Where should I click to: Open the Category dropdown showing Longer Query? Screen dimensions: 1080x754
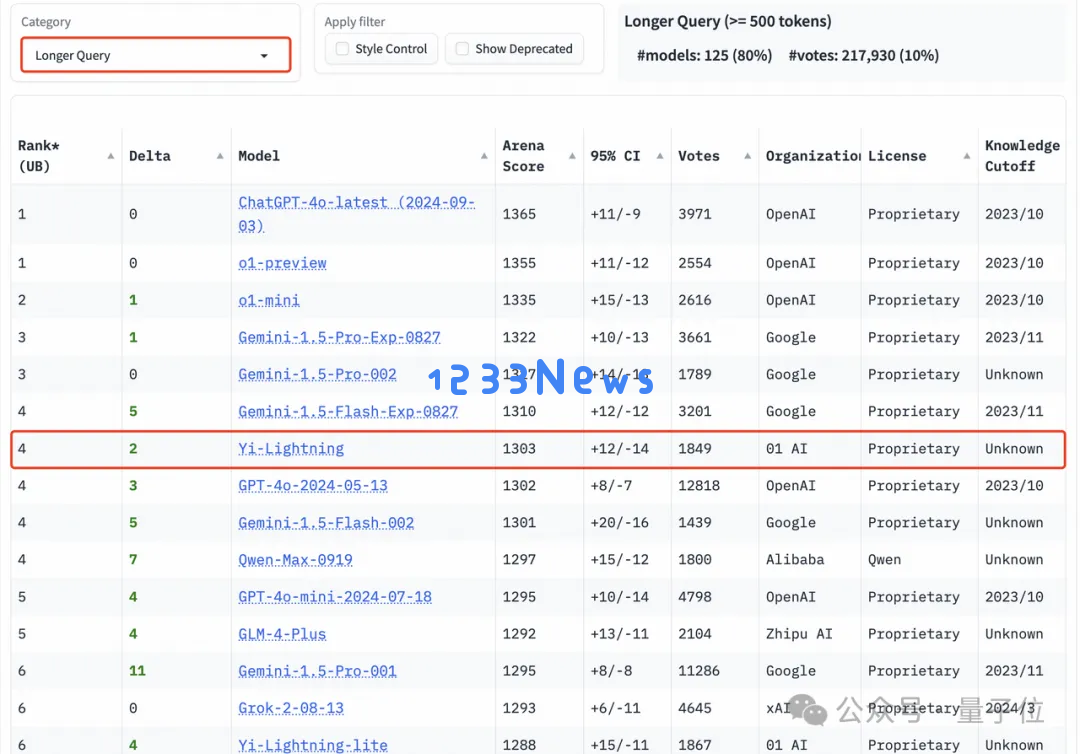coord(156,55)
